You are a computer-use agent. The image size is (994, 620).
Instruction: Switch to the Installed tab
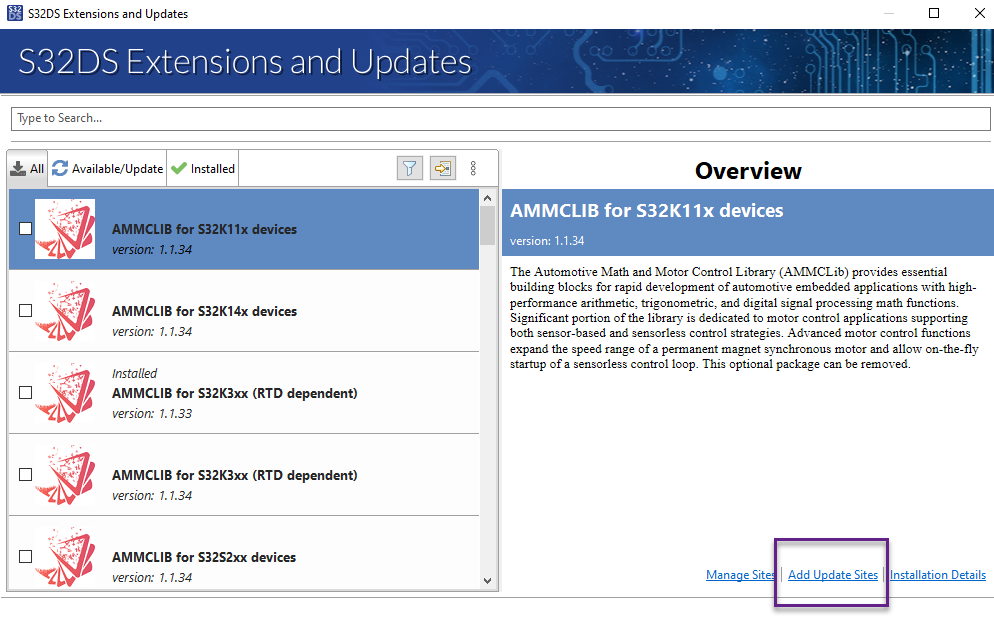tap(202, 167)
